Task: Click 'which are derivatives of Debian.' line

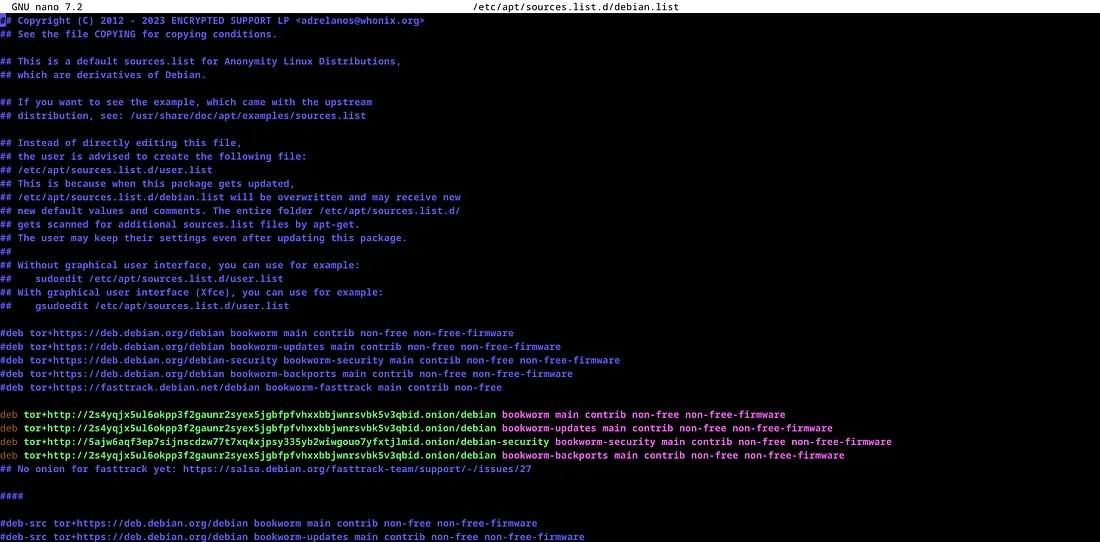Action: tap(103, 74)
